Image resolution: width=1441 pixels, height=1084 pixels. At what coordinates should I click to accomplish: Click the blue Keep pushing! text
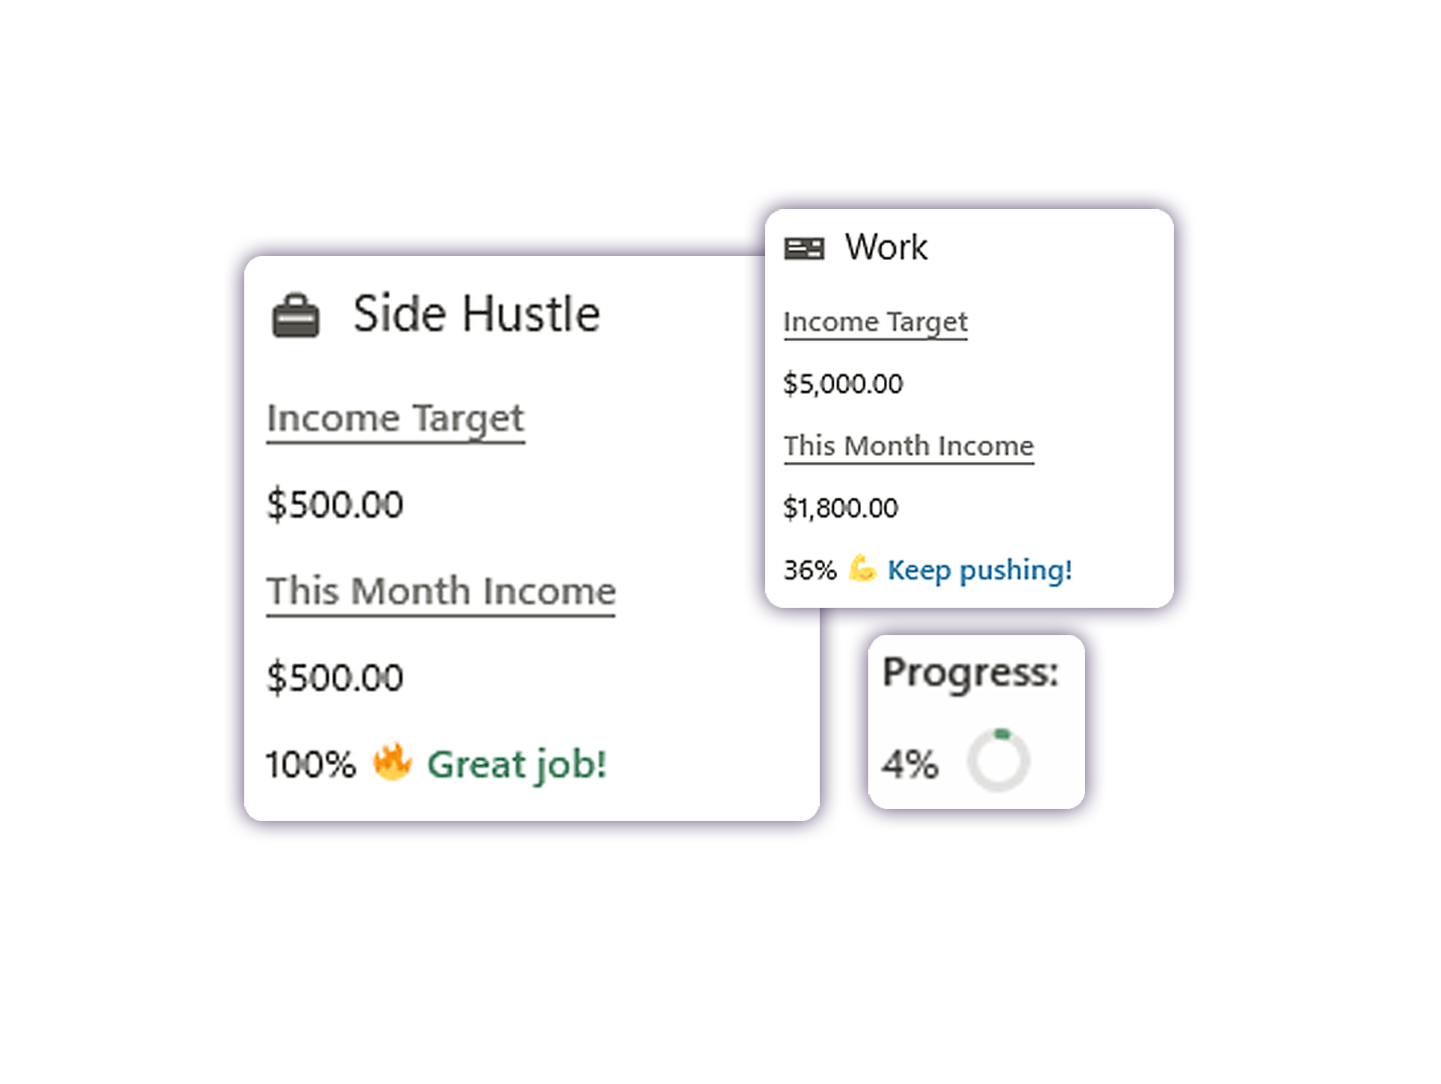[979, 570]
